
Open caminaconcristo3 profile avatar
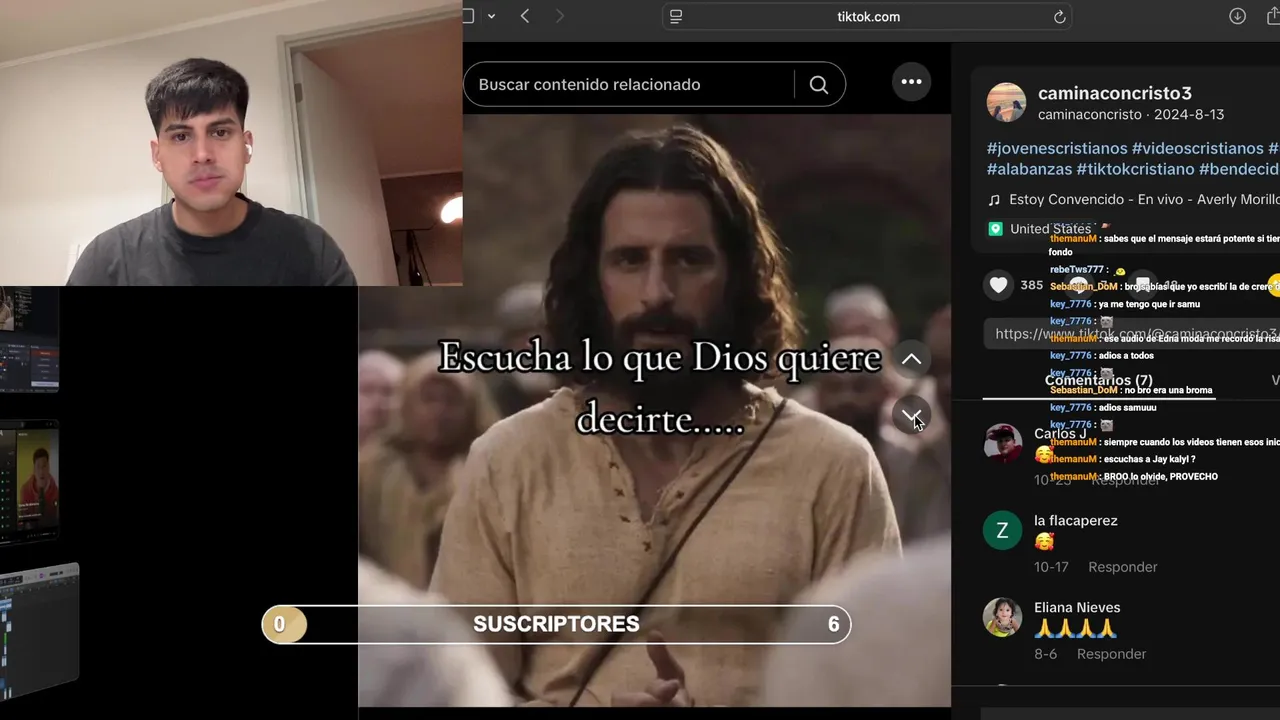click(1006, 102)
